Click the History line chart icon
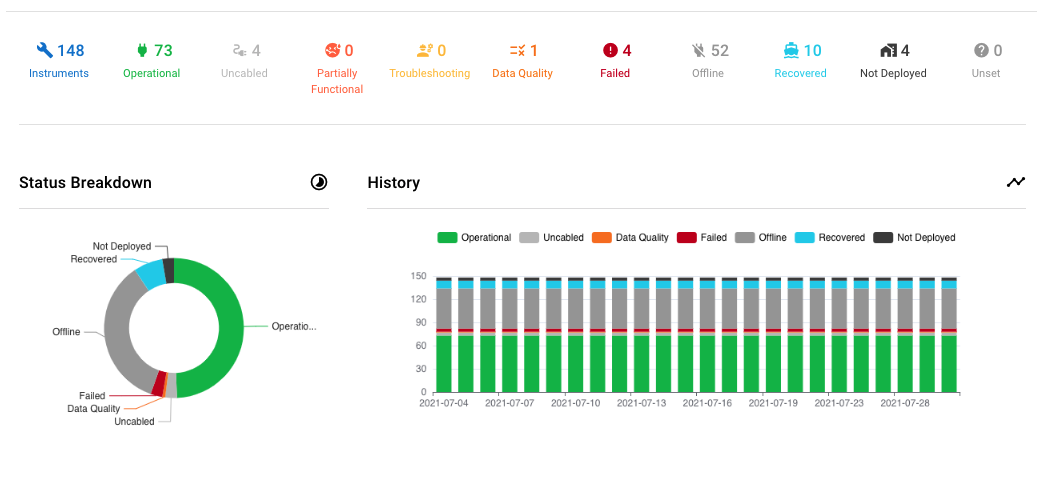The height and width of the screenshot is (493, 1037). [1016, 182]
